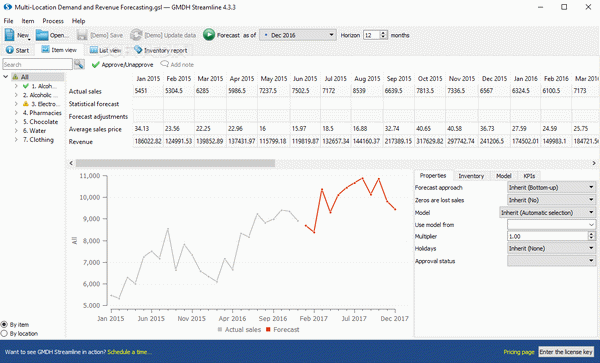Click the Save floppy disk icon
Viewport: 600px width, 363px height.
point(82,35)
